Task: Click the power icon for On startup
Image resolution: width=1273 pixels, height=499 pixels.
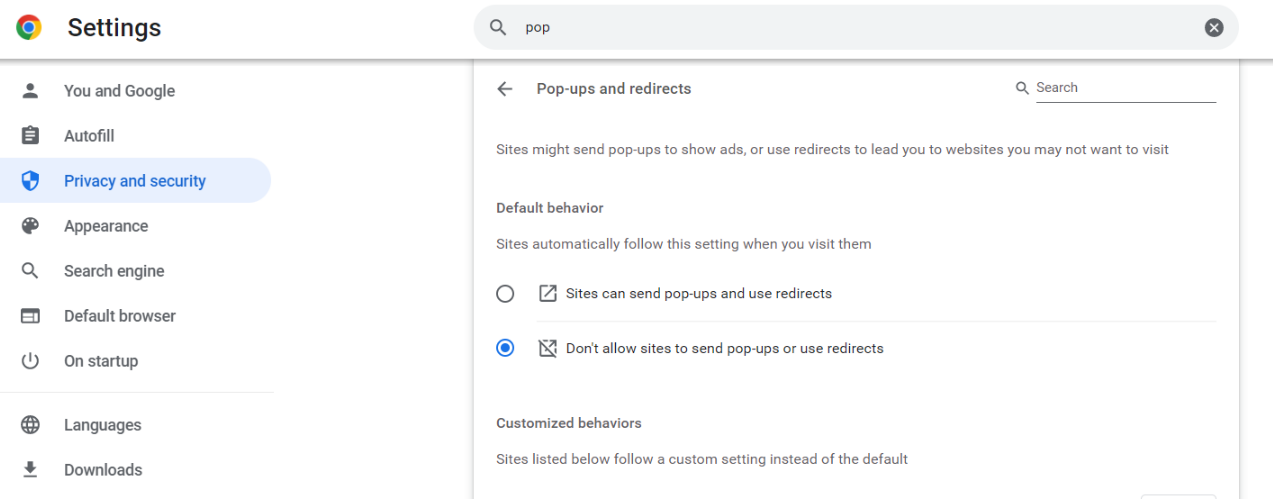Action: 30,361
